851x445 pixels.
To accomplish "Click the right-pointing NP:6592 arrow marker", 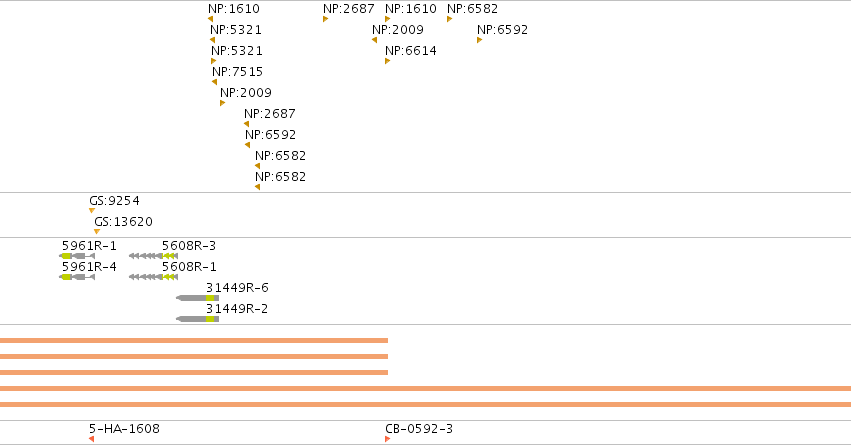I will [479, 40].
